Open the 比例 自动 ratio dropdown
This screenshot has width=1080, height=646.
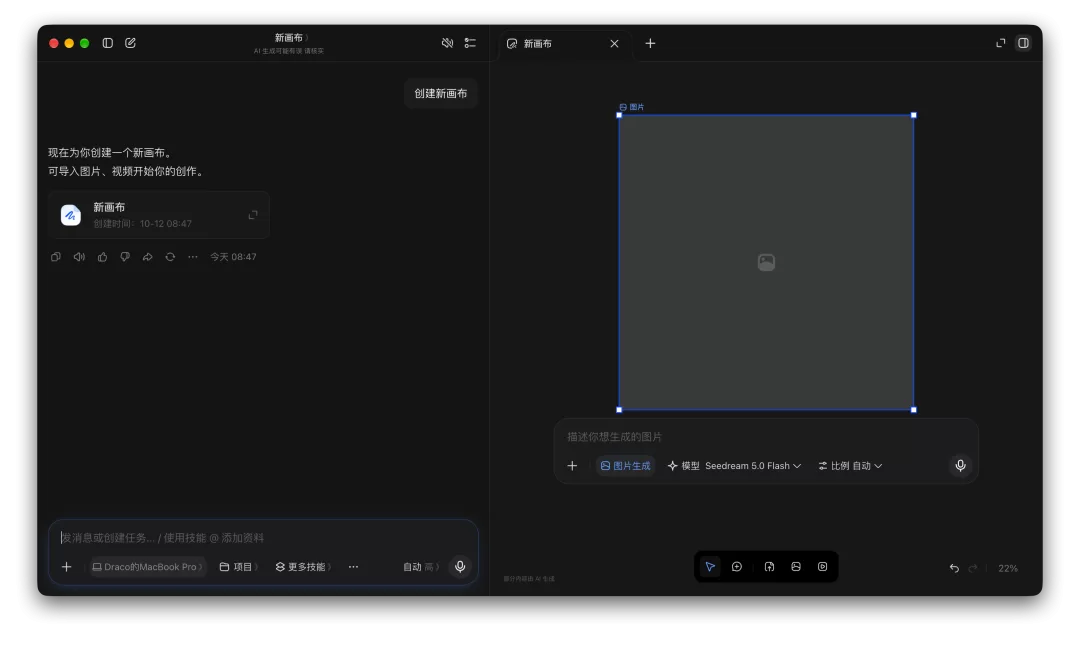click(850, 466)
